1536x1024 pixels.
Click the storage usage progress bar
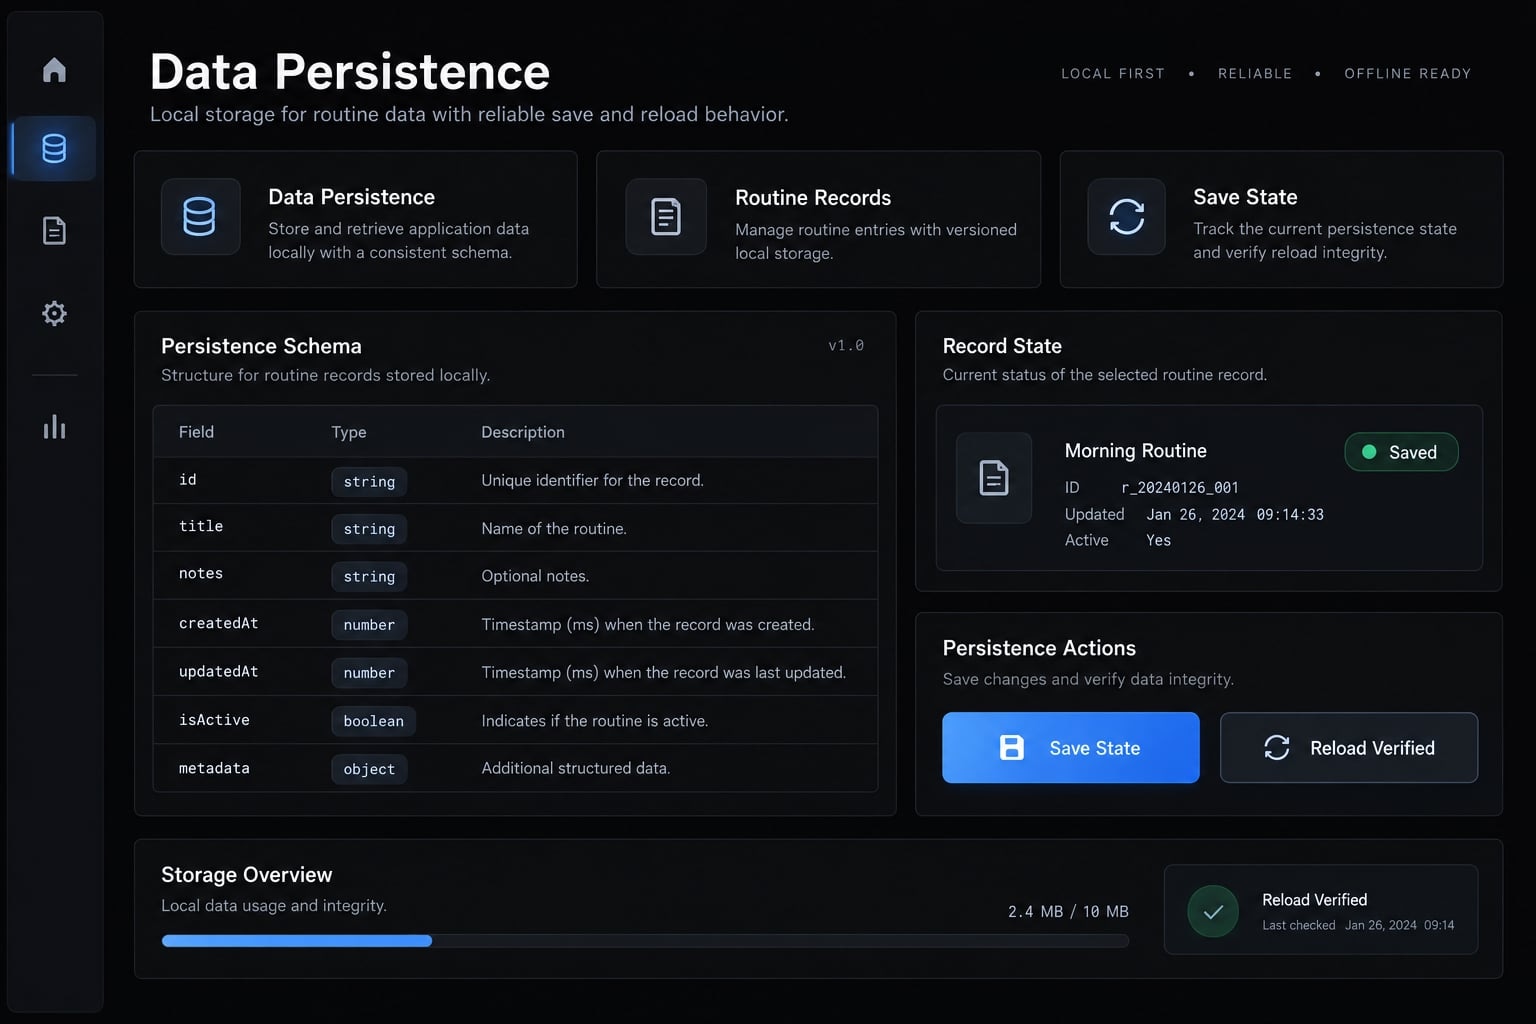pos(645,941)
